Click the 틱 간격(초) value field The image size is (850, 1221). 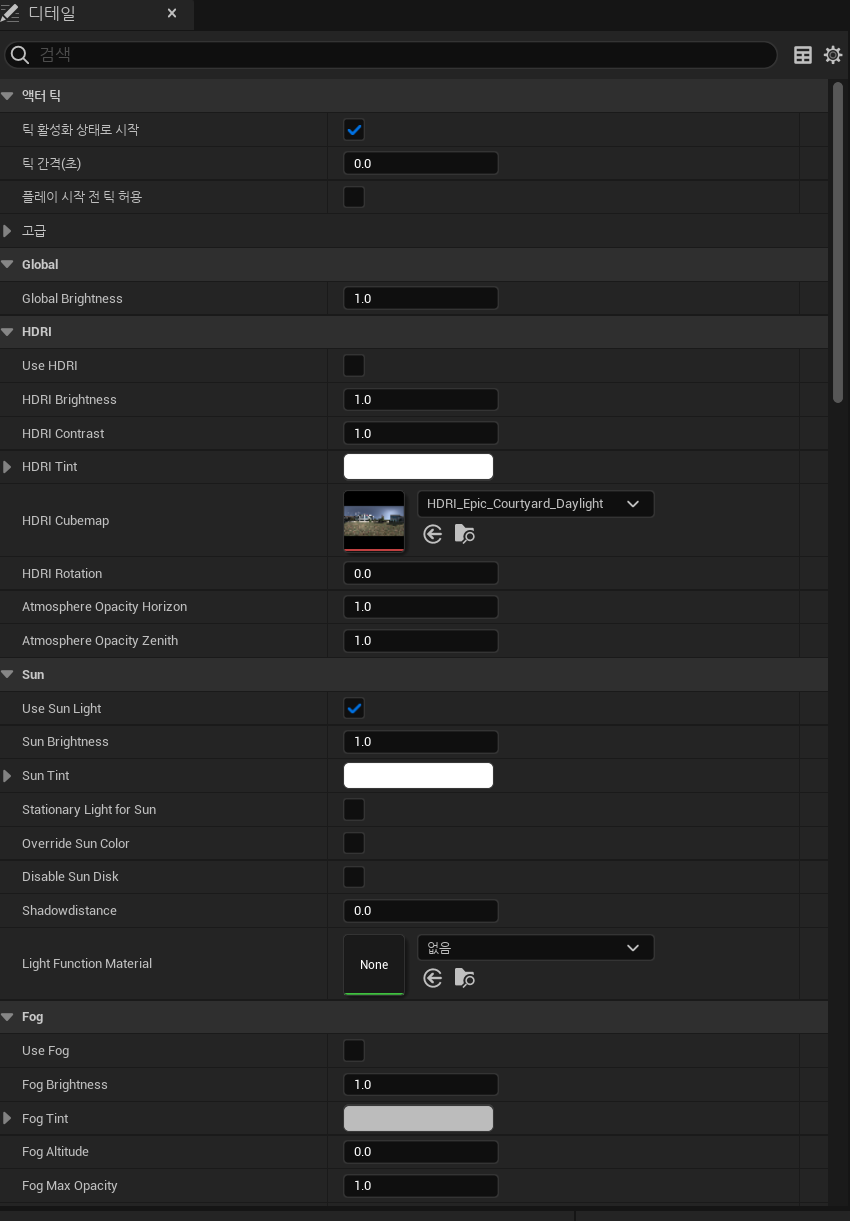[421, 164]
